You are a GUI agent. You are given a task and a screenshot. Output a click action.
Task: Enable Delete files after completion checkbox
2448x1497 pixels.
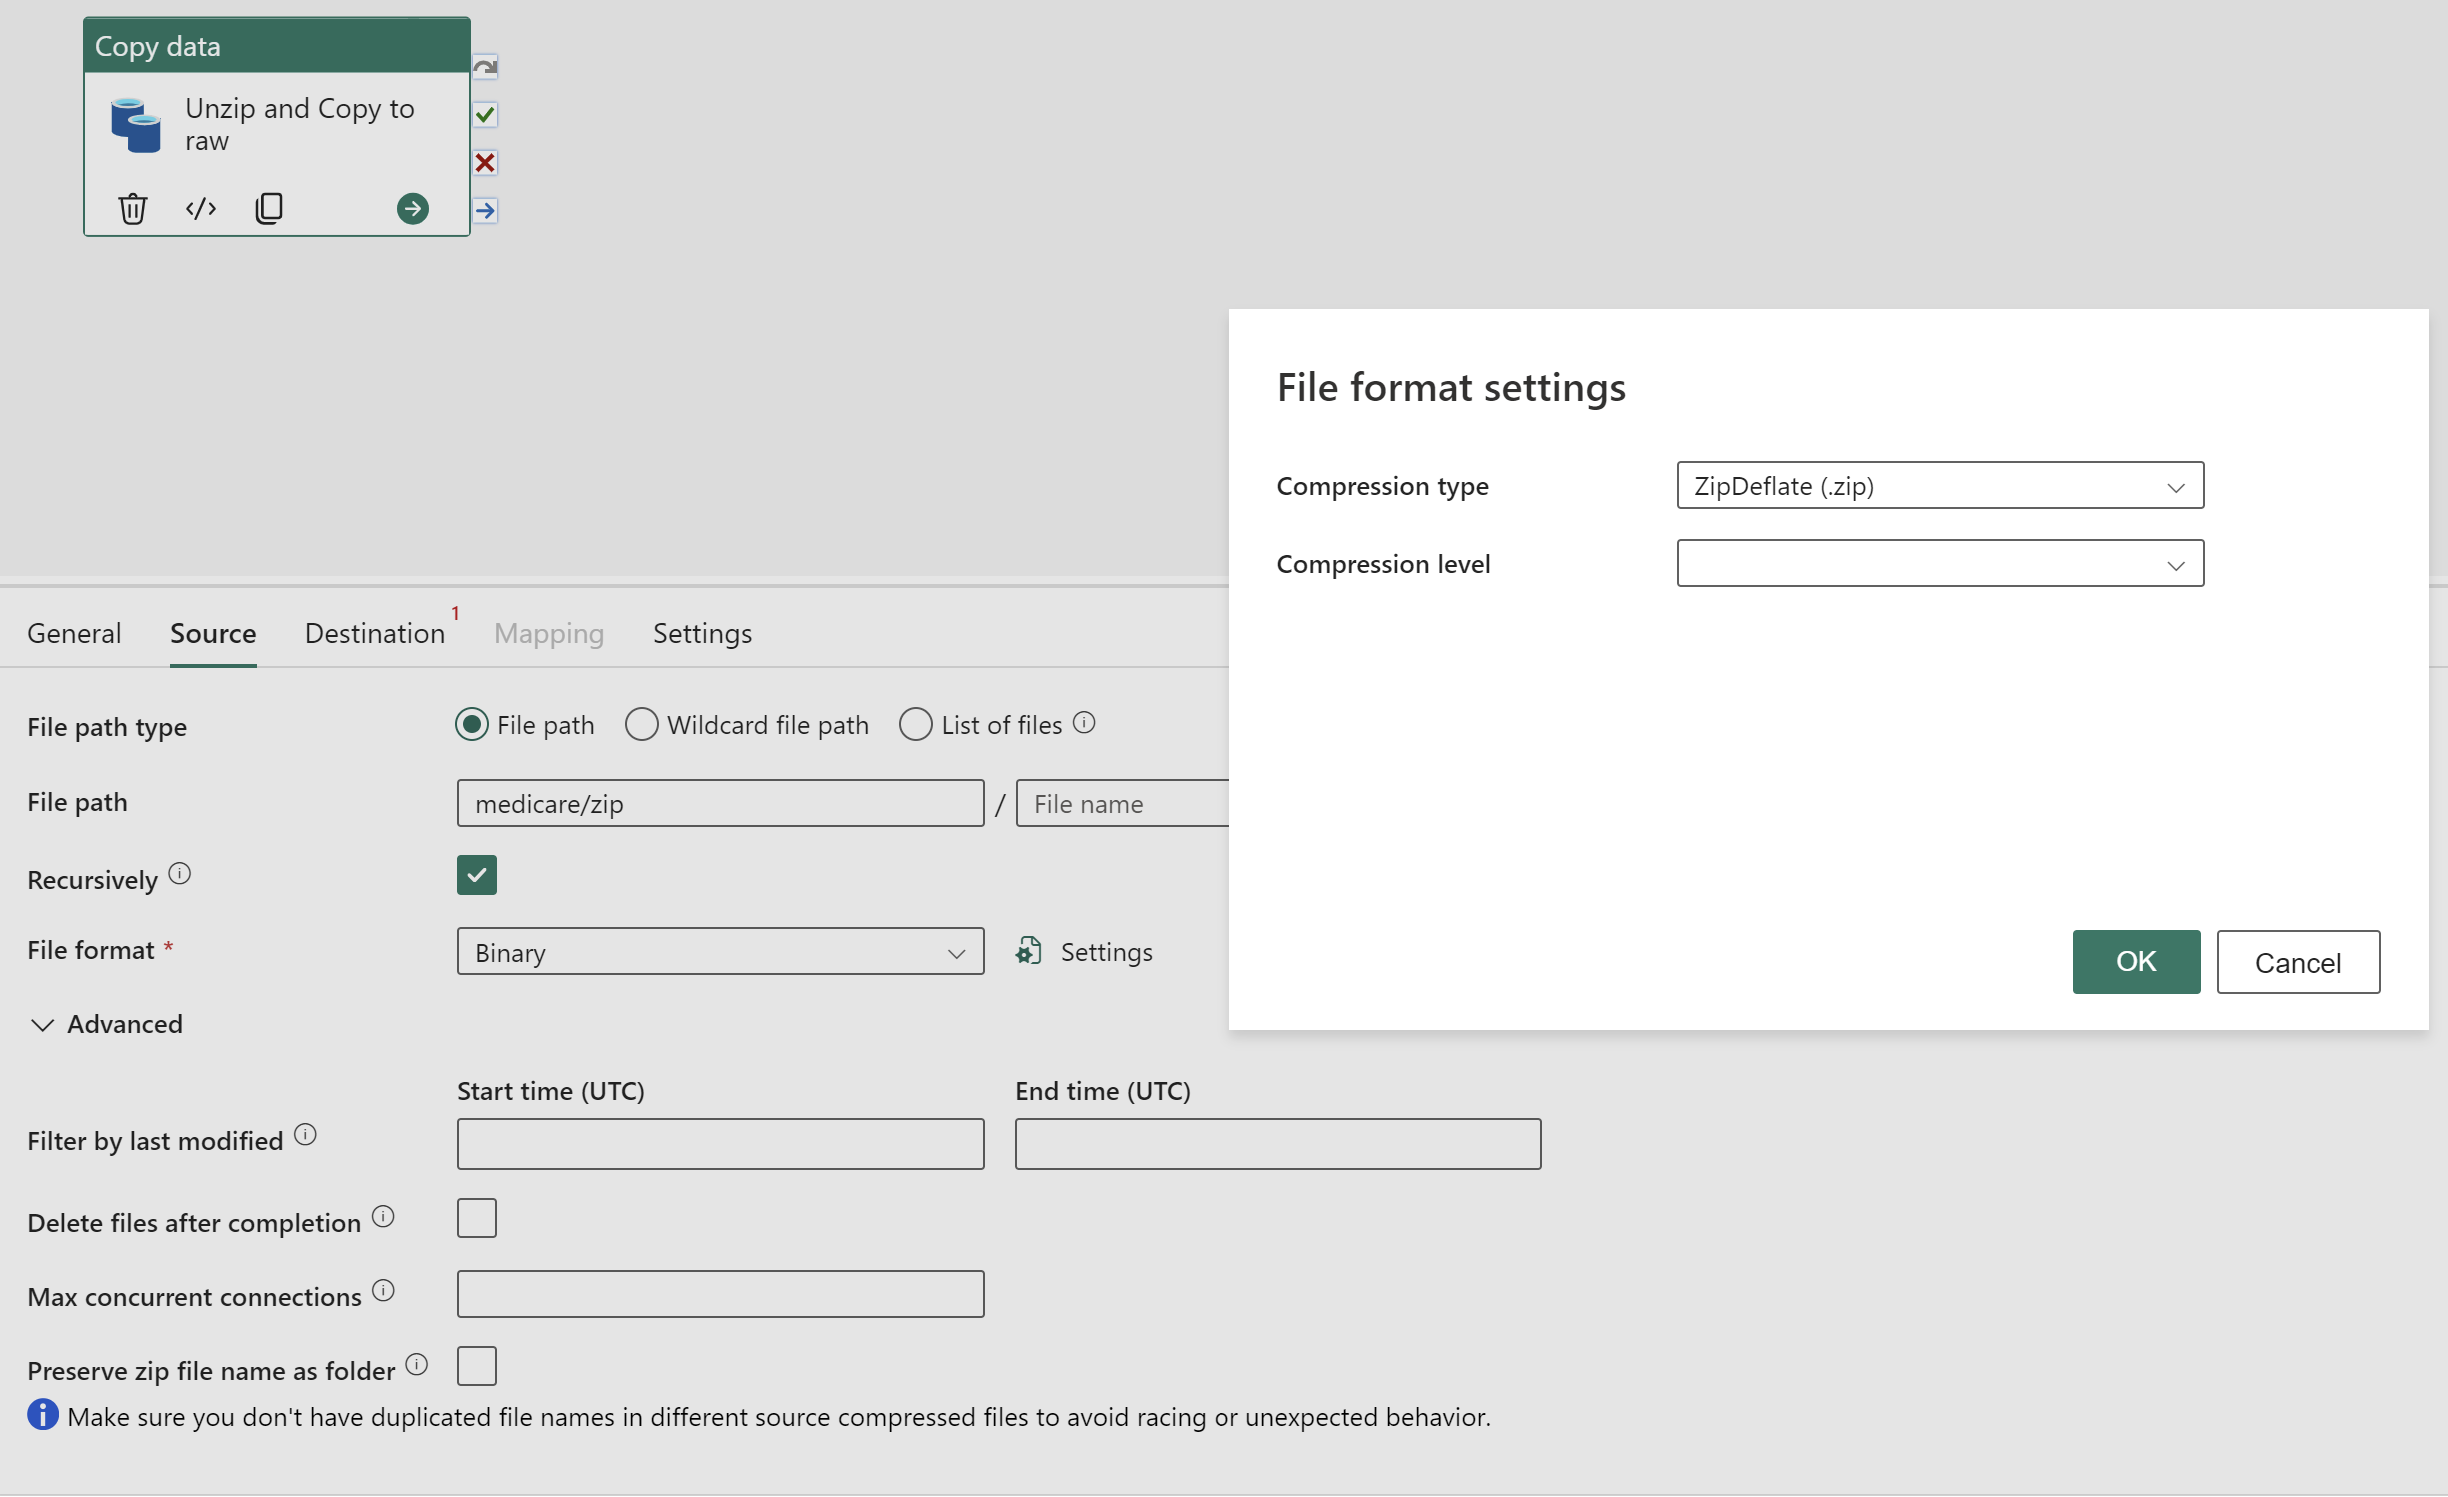[x=477, y=1218]
